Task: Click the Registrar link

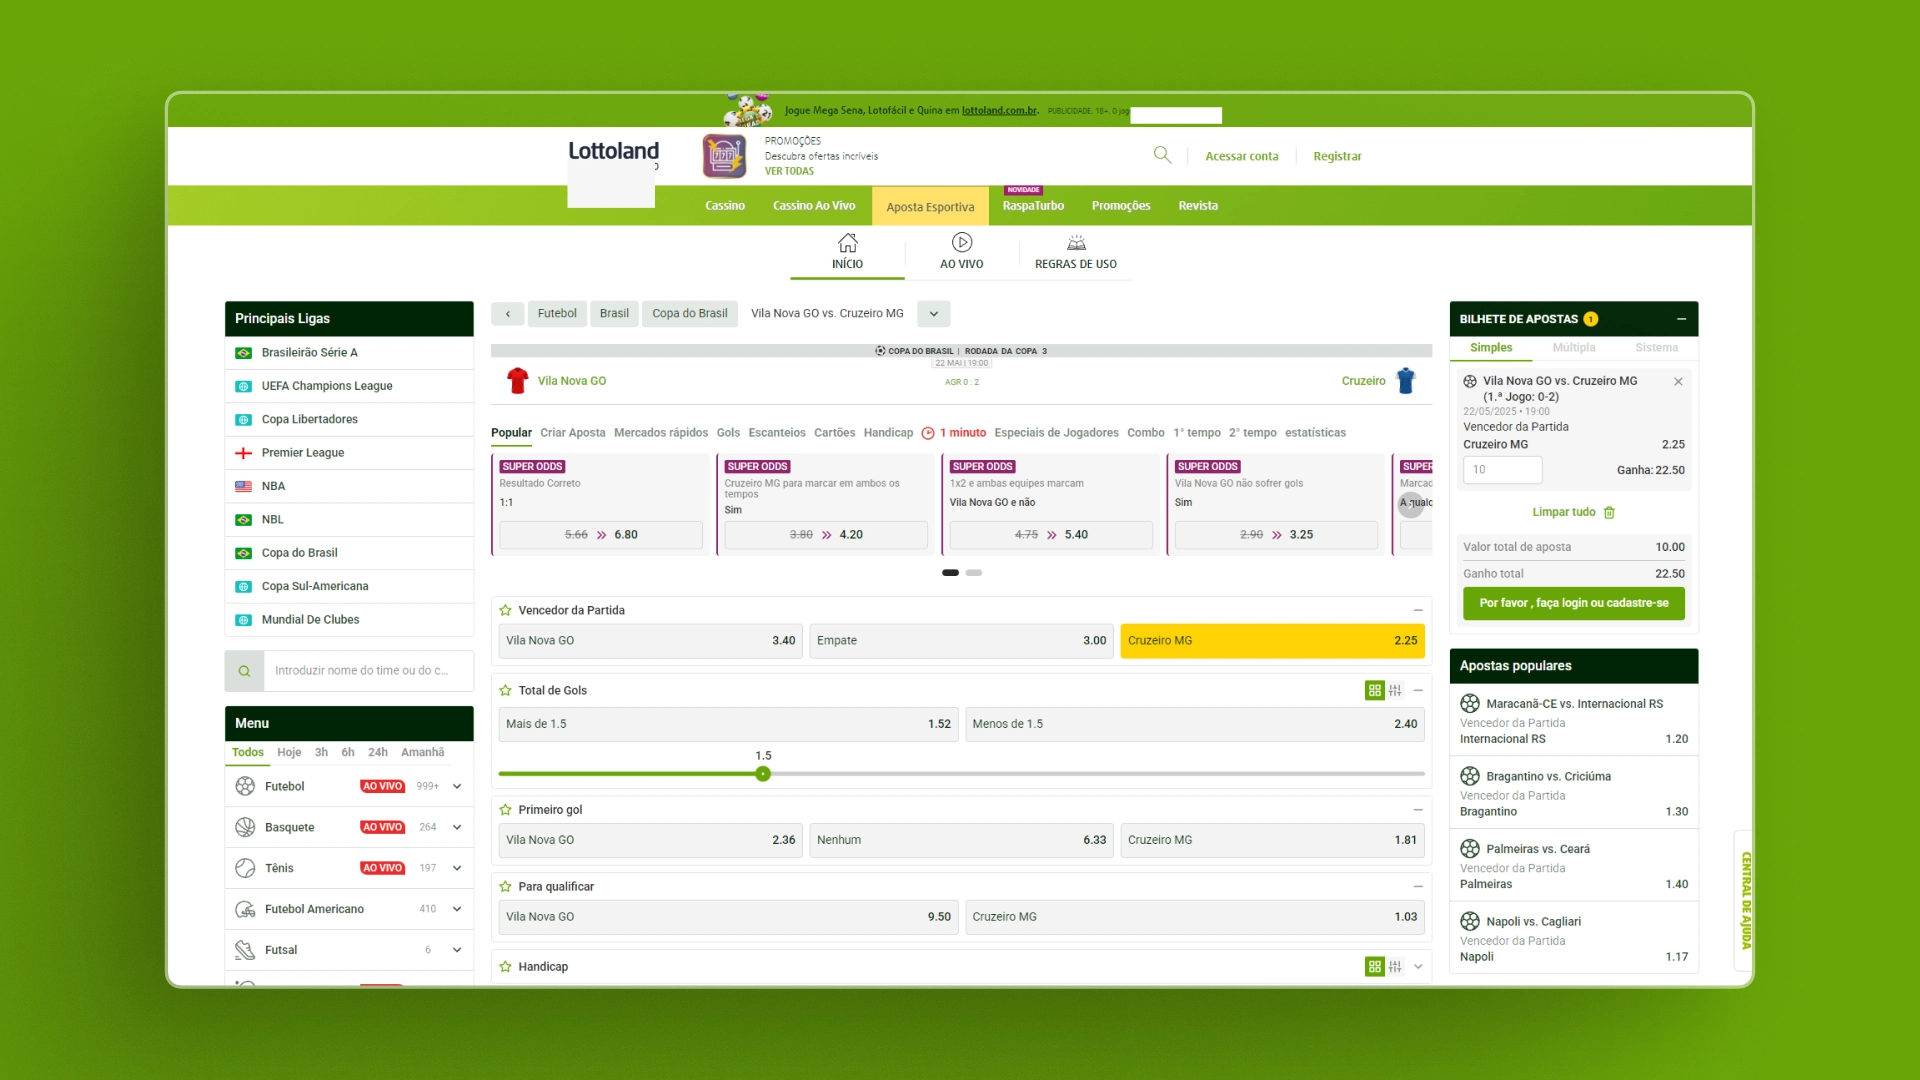Action: click(1337, 156)
